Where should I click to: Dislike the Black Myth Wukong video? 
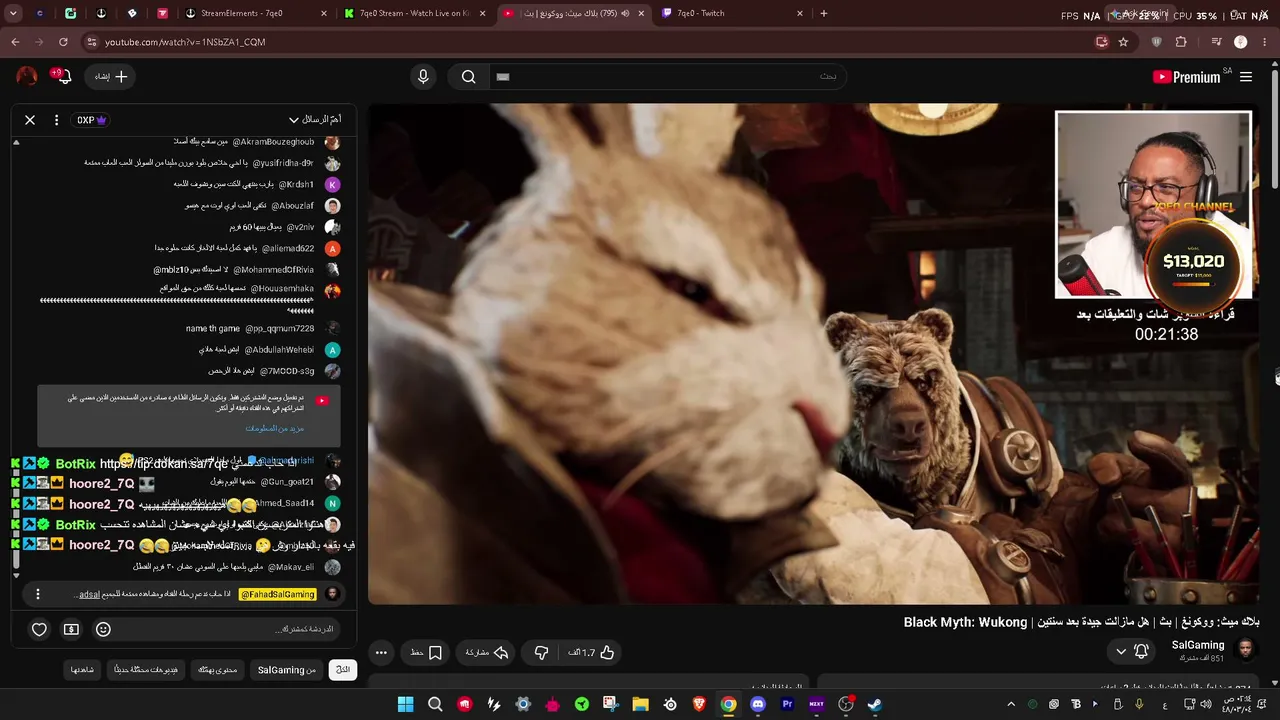[541, 653]
